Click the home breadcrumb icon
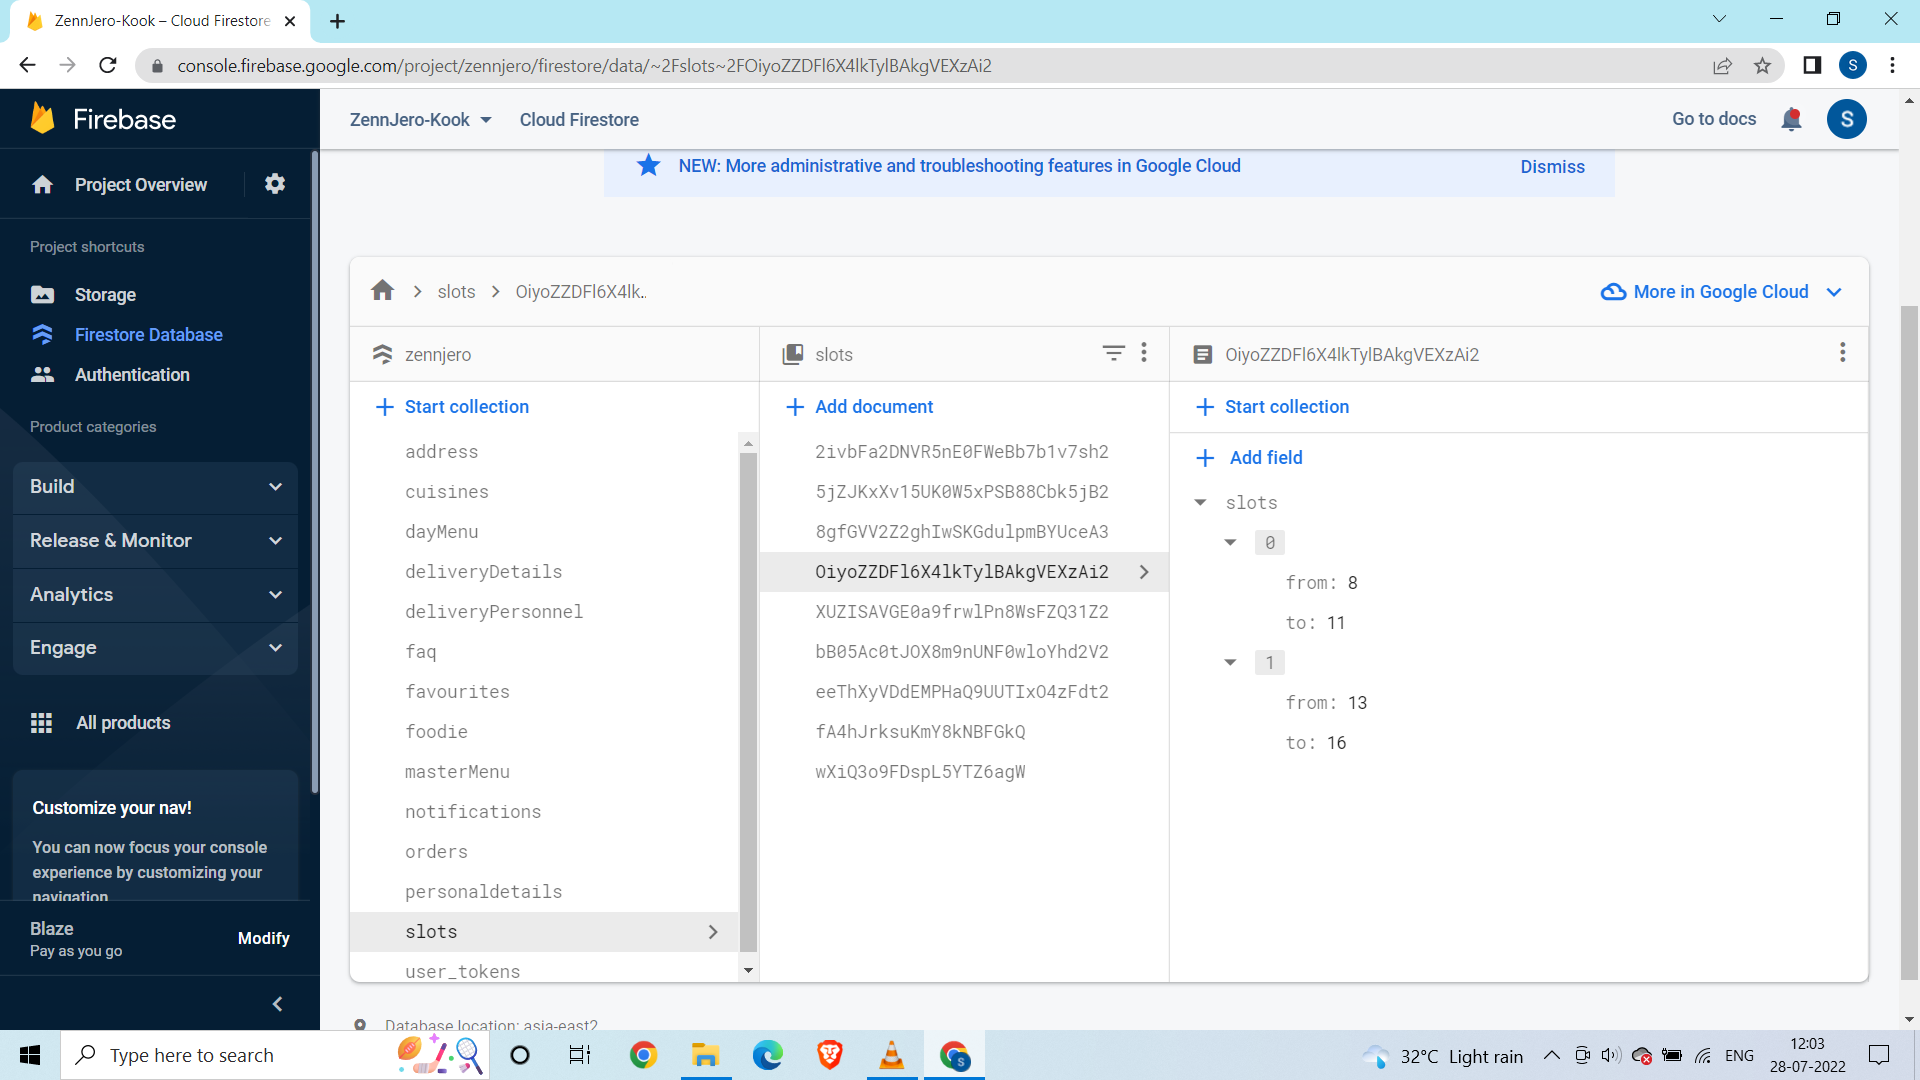 [382, 290]
